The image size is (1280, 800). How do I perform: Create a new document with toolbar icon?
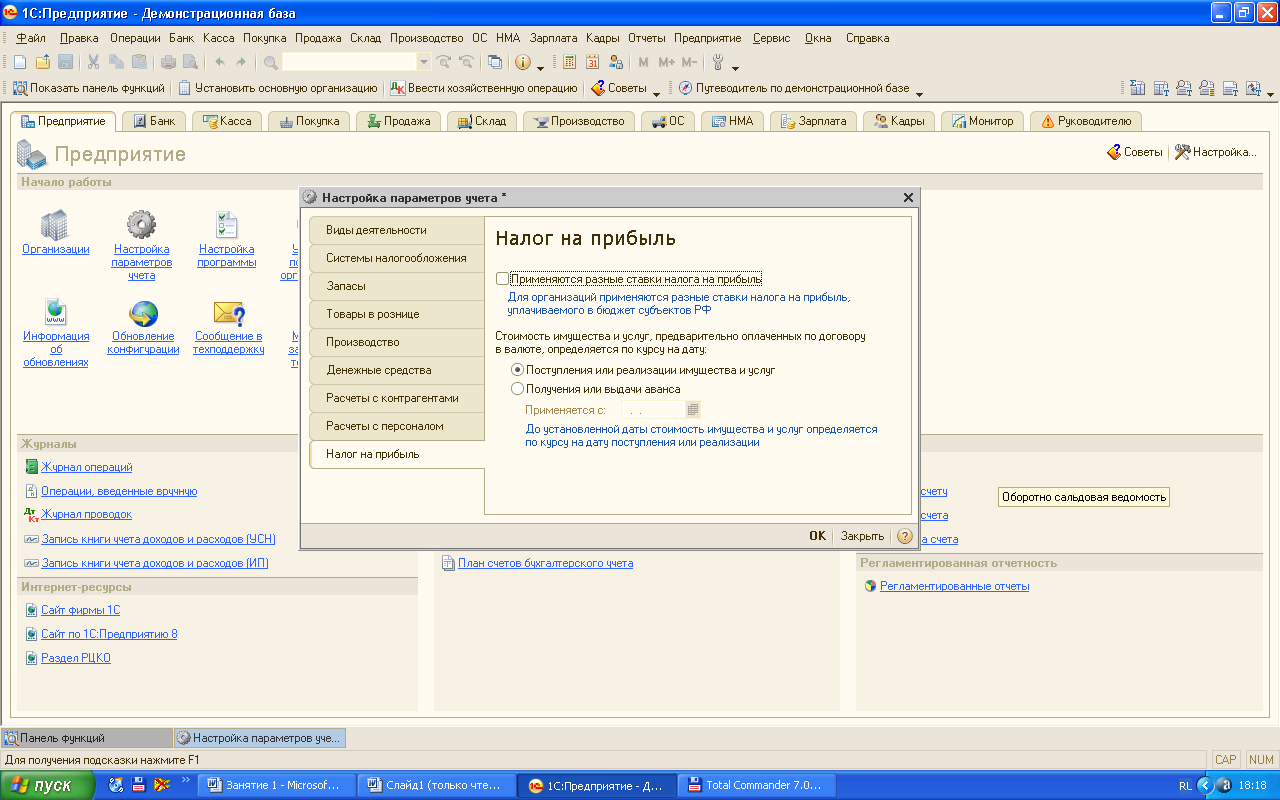click(19, 62)
